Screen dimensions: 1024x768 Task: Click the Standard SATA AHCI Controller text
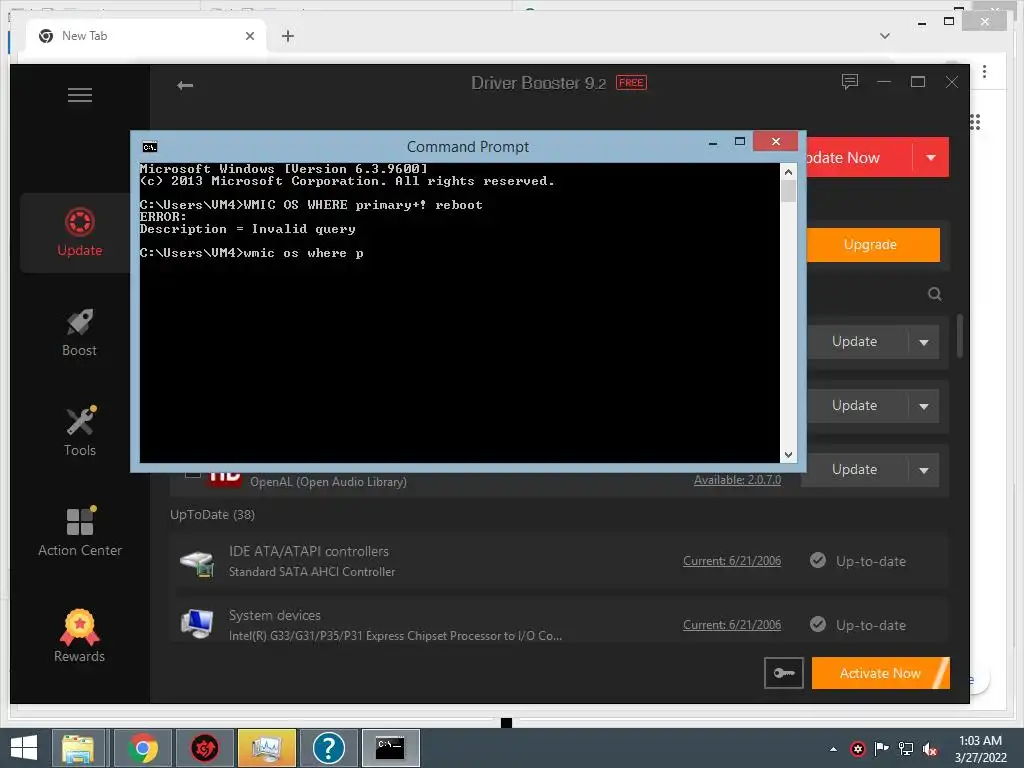312,571
